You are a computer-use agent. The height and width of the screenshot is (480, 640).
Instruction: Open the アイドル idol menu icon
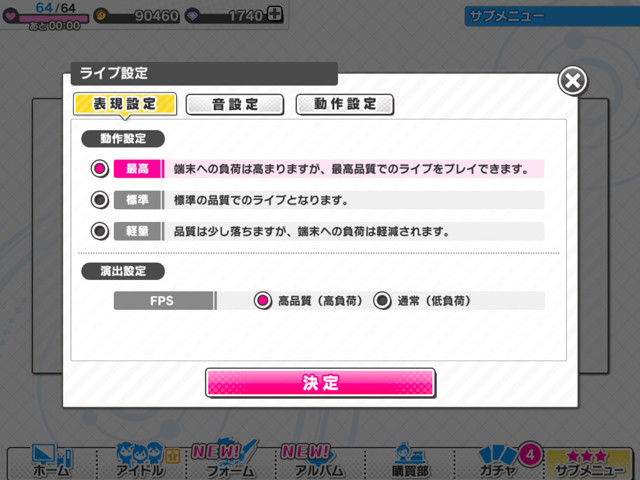tap(141, 461)
